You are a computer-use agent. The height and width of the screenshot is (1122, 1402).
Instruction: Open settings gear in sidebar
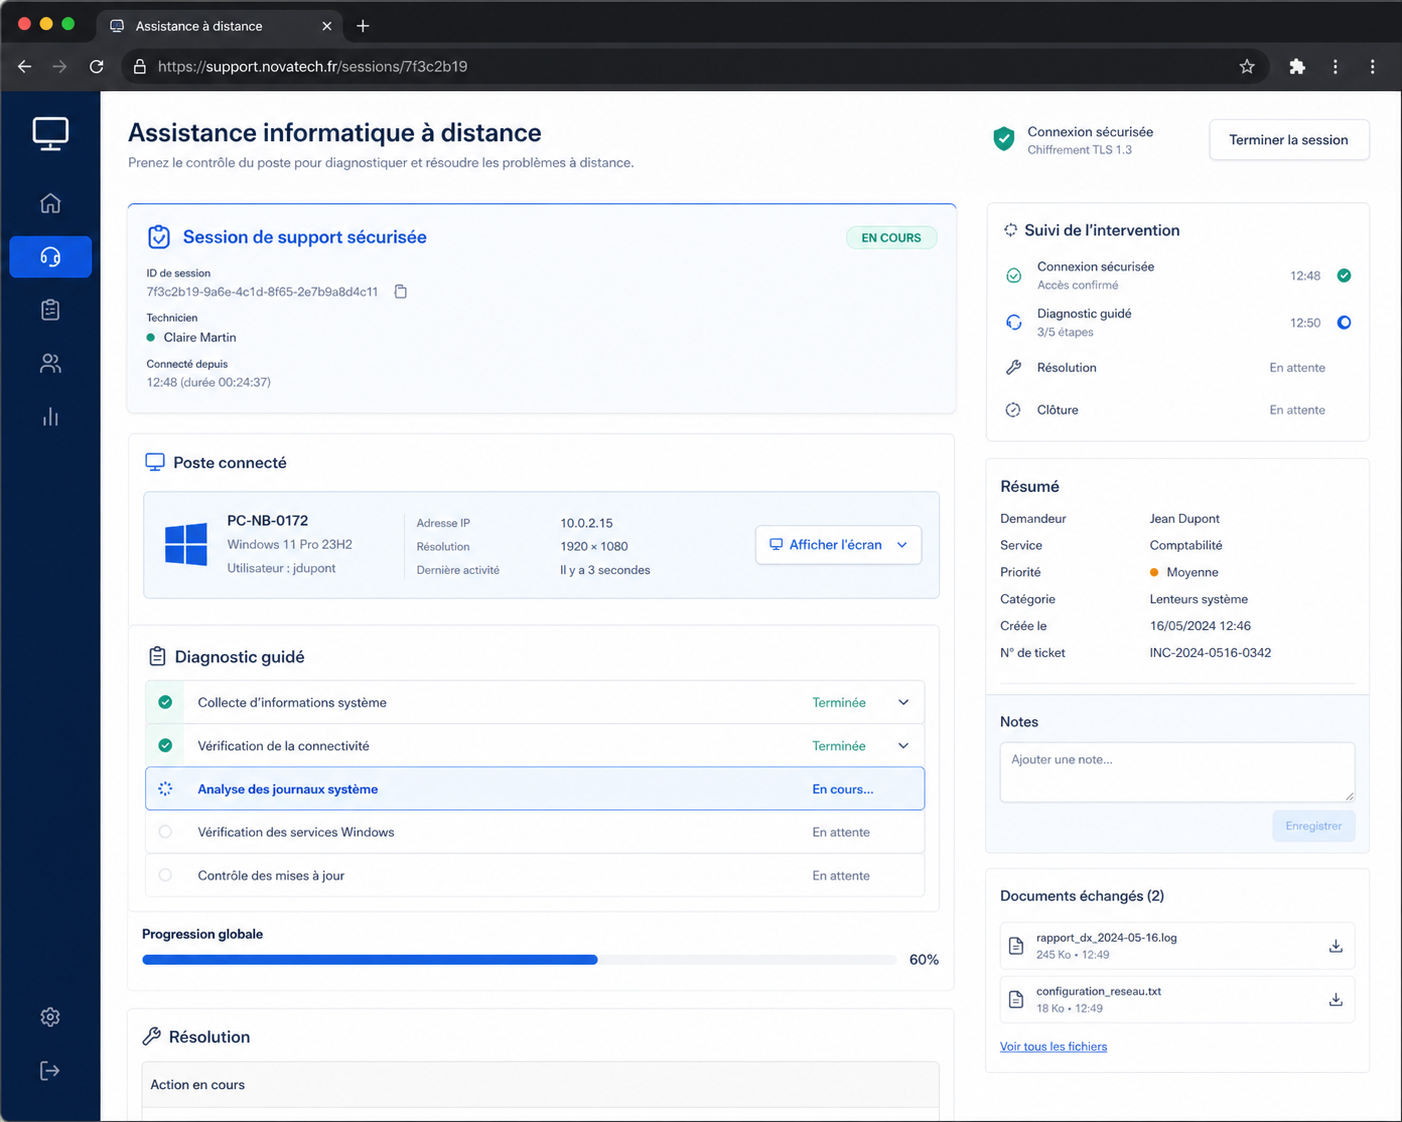point(50,1017)
